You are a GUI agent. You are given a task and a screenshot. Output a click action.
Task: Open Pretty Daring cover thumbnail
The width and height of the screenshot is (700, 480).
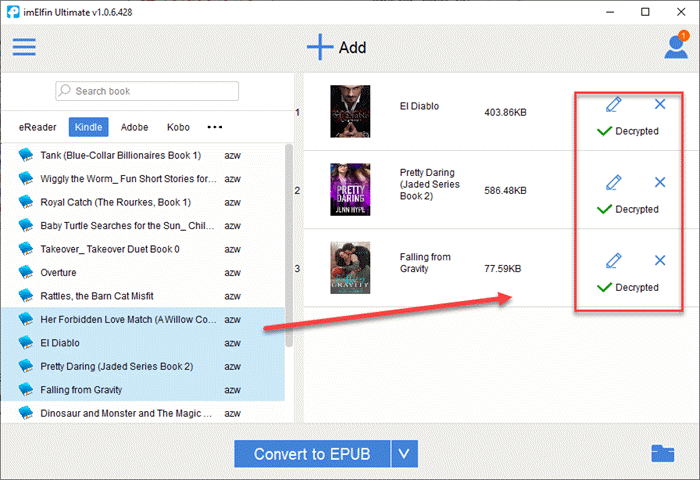click(350, 189)
